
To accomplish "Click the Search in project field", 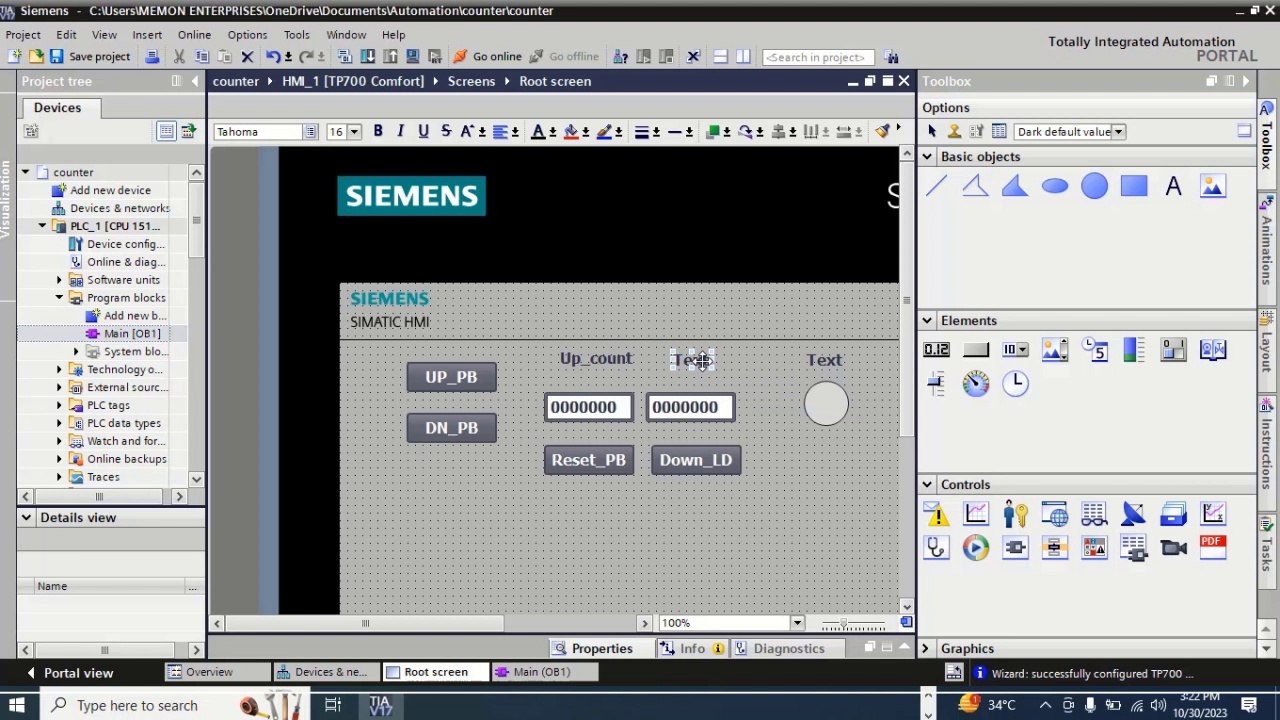I will click(818, 57).
